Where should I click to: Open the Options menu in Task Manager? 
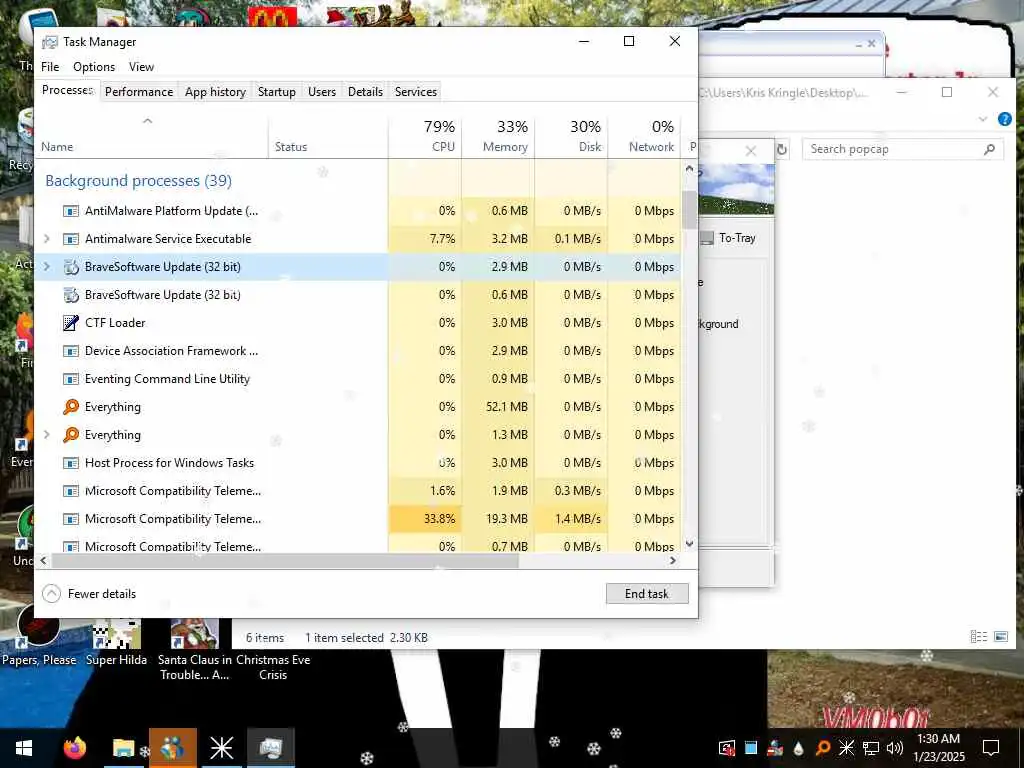[94, 67]
